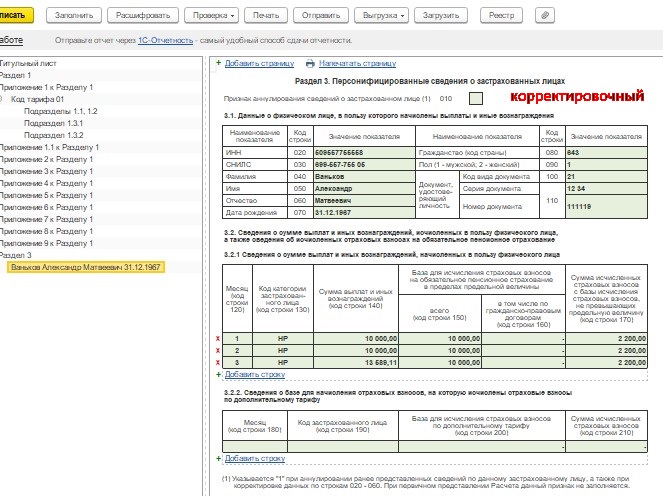Delete month 3 row with red X
663x496 pixels.
(x=218, y=362)
